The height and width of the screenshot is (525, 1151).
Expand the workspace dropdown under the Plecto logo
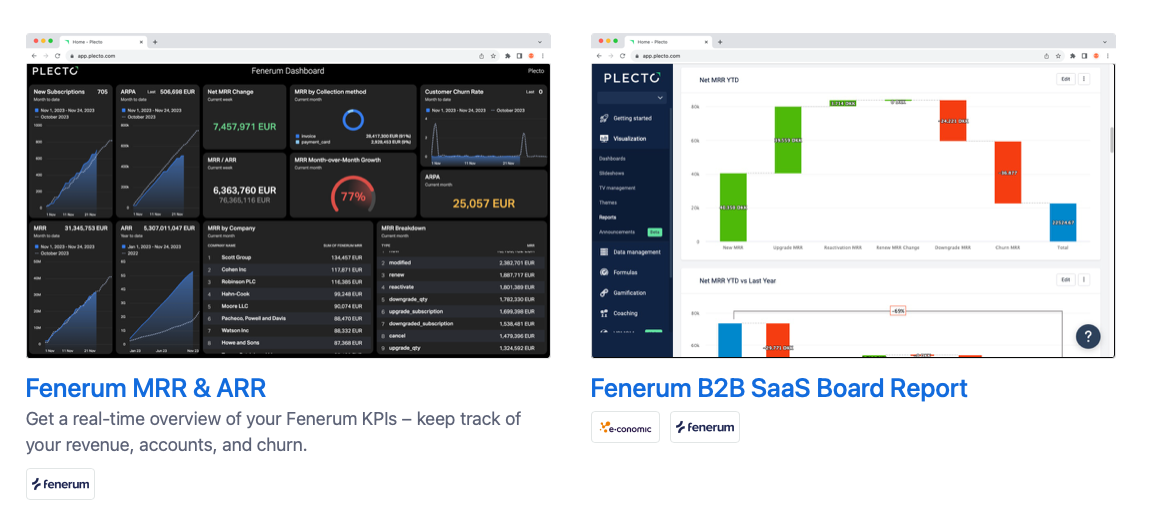tap(632, 98)
